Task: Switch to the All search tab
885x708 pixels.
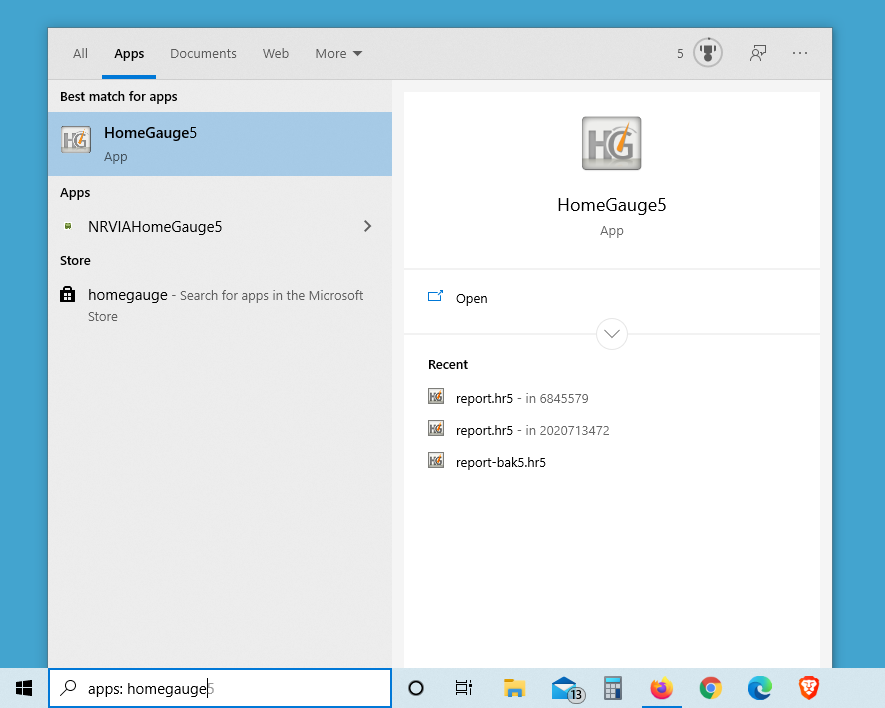Action: (x=80, y=53)
